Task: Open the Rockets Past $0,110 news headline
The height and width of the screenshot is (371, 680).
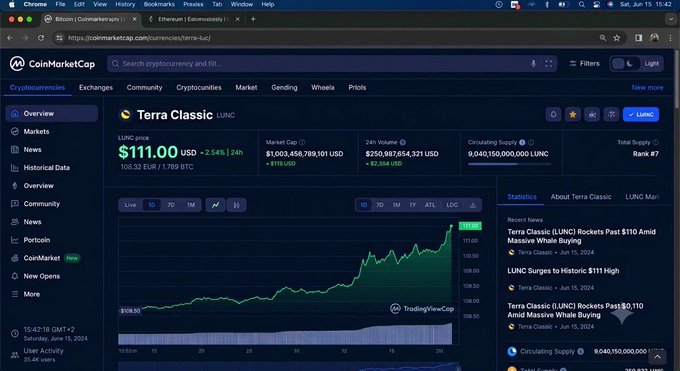Action: coord(575,310)
